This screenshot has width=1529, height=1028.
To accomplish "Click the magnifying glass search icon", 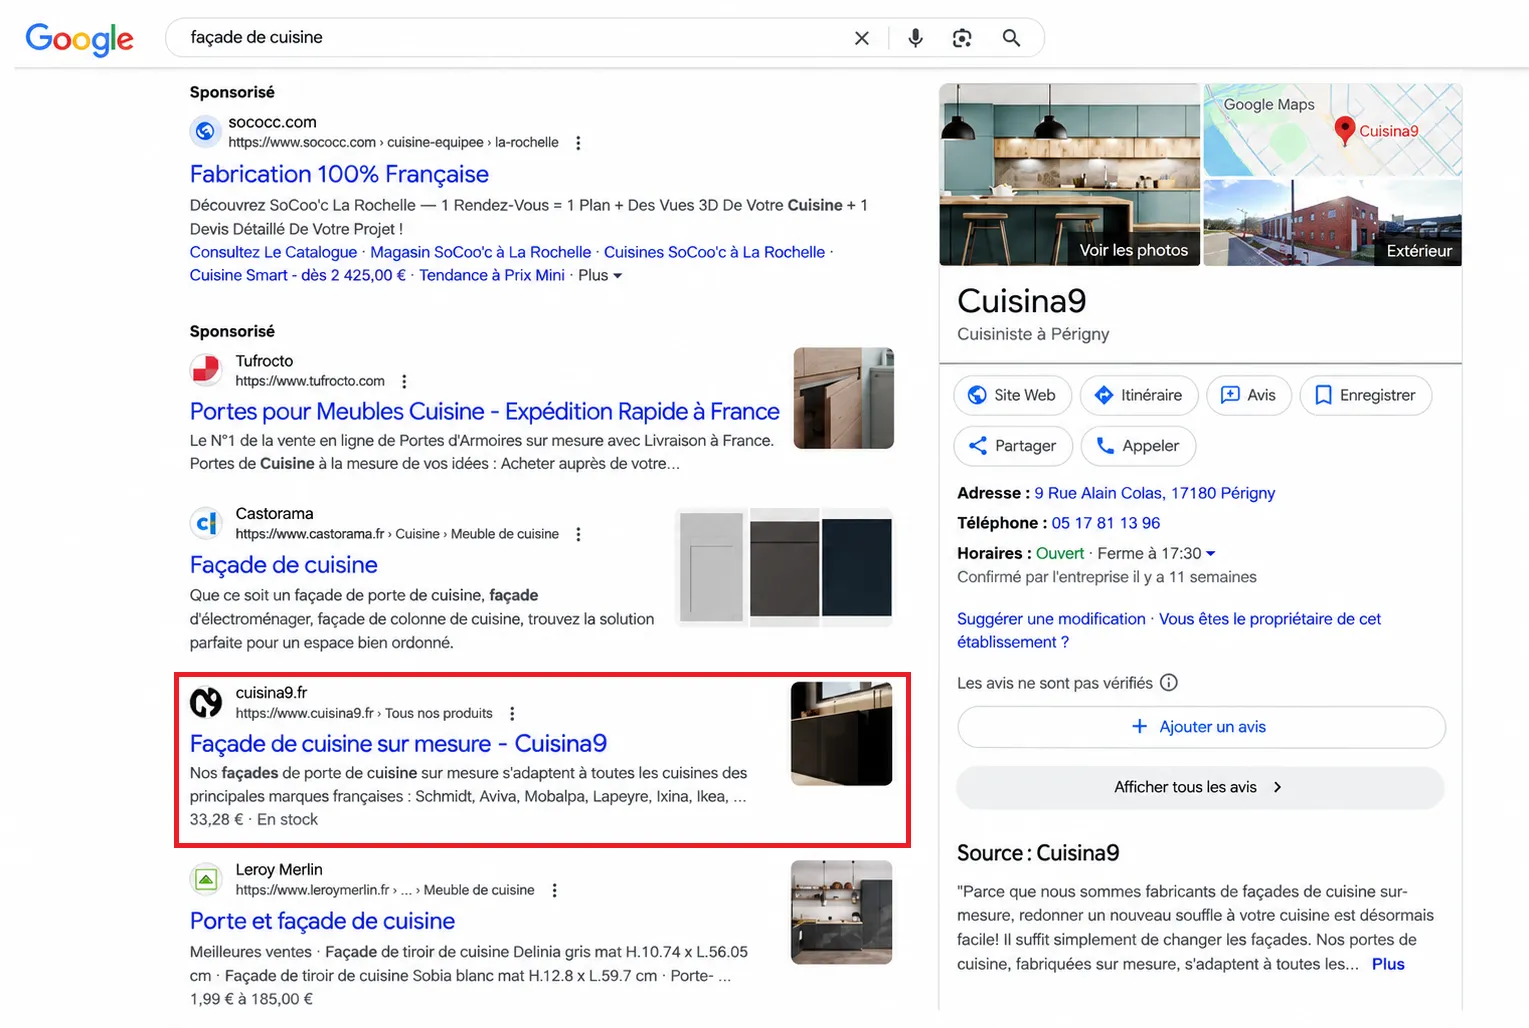I will pyautogui.click(x=1011, y=38).
